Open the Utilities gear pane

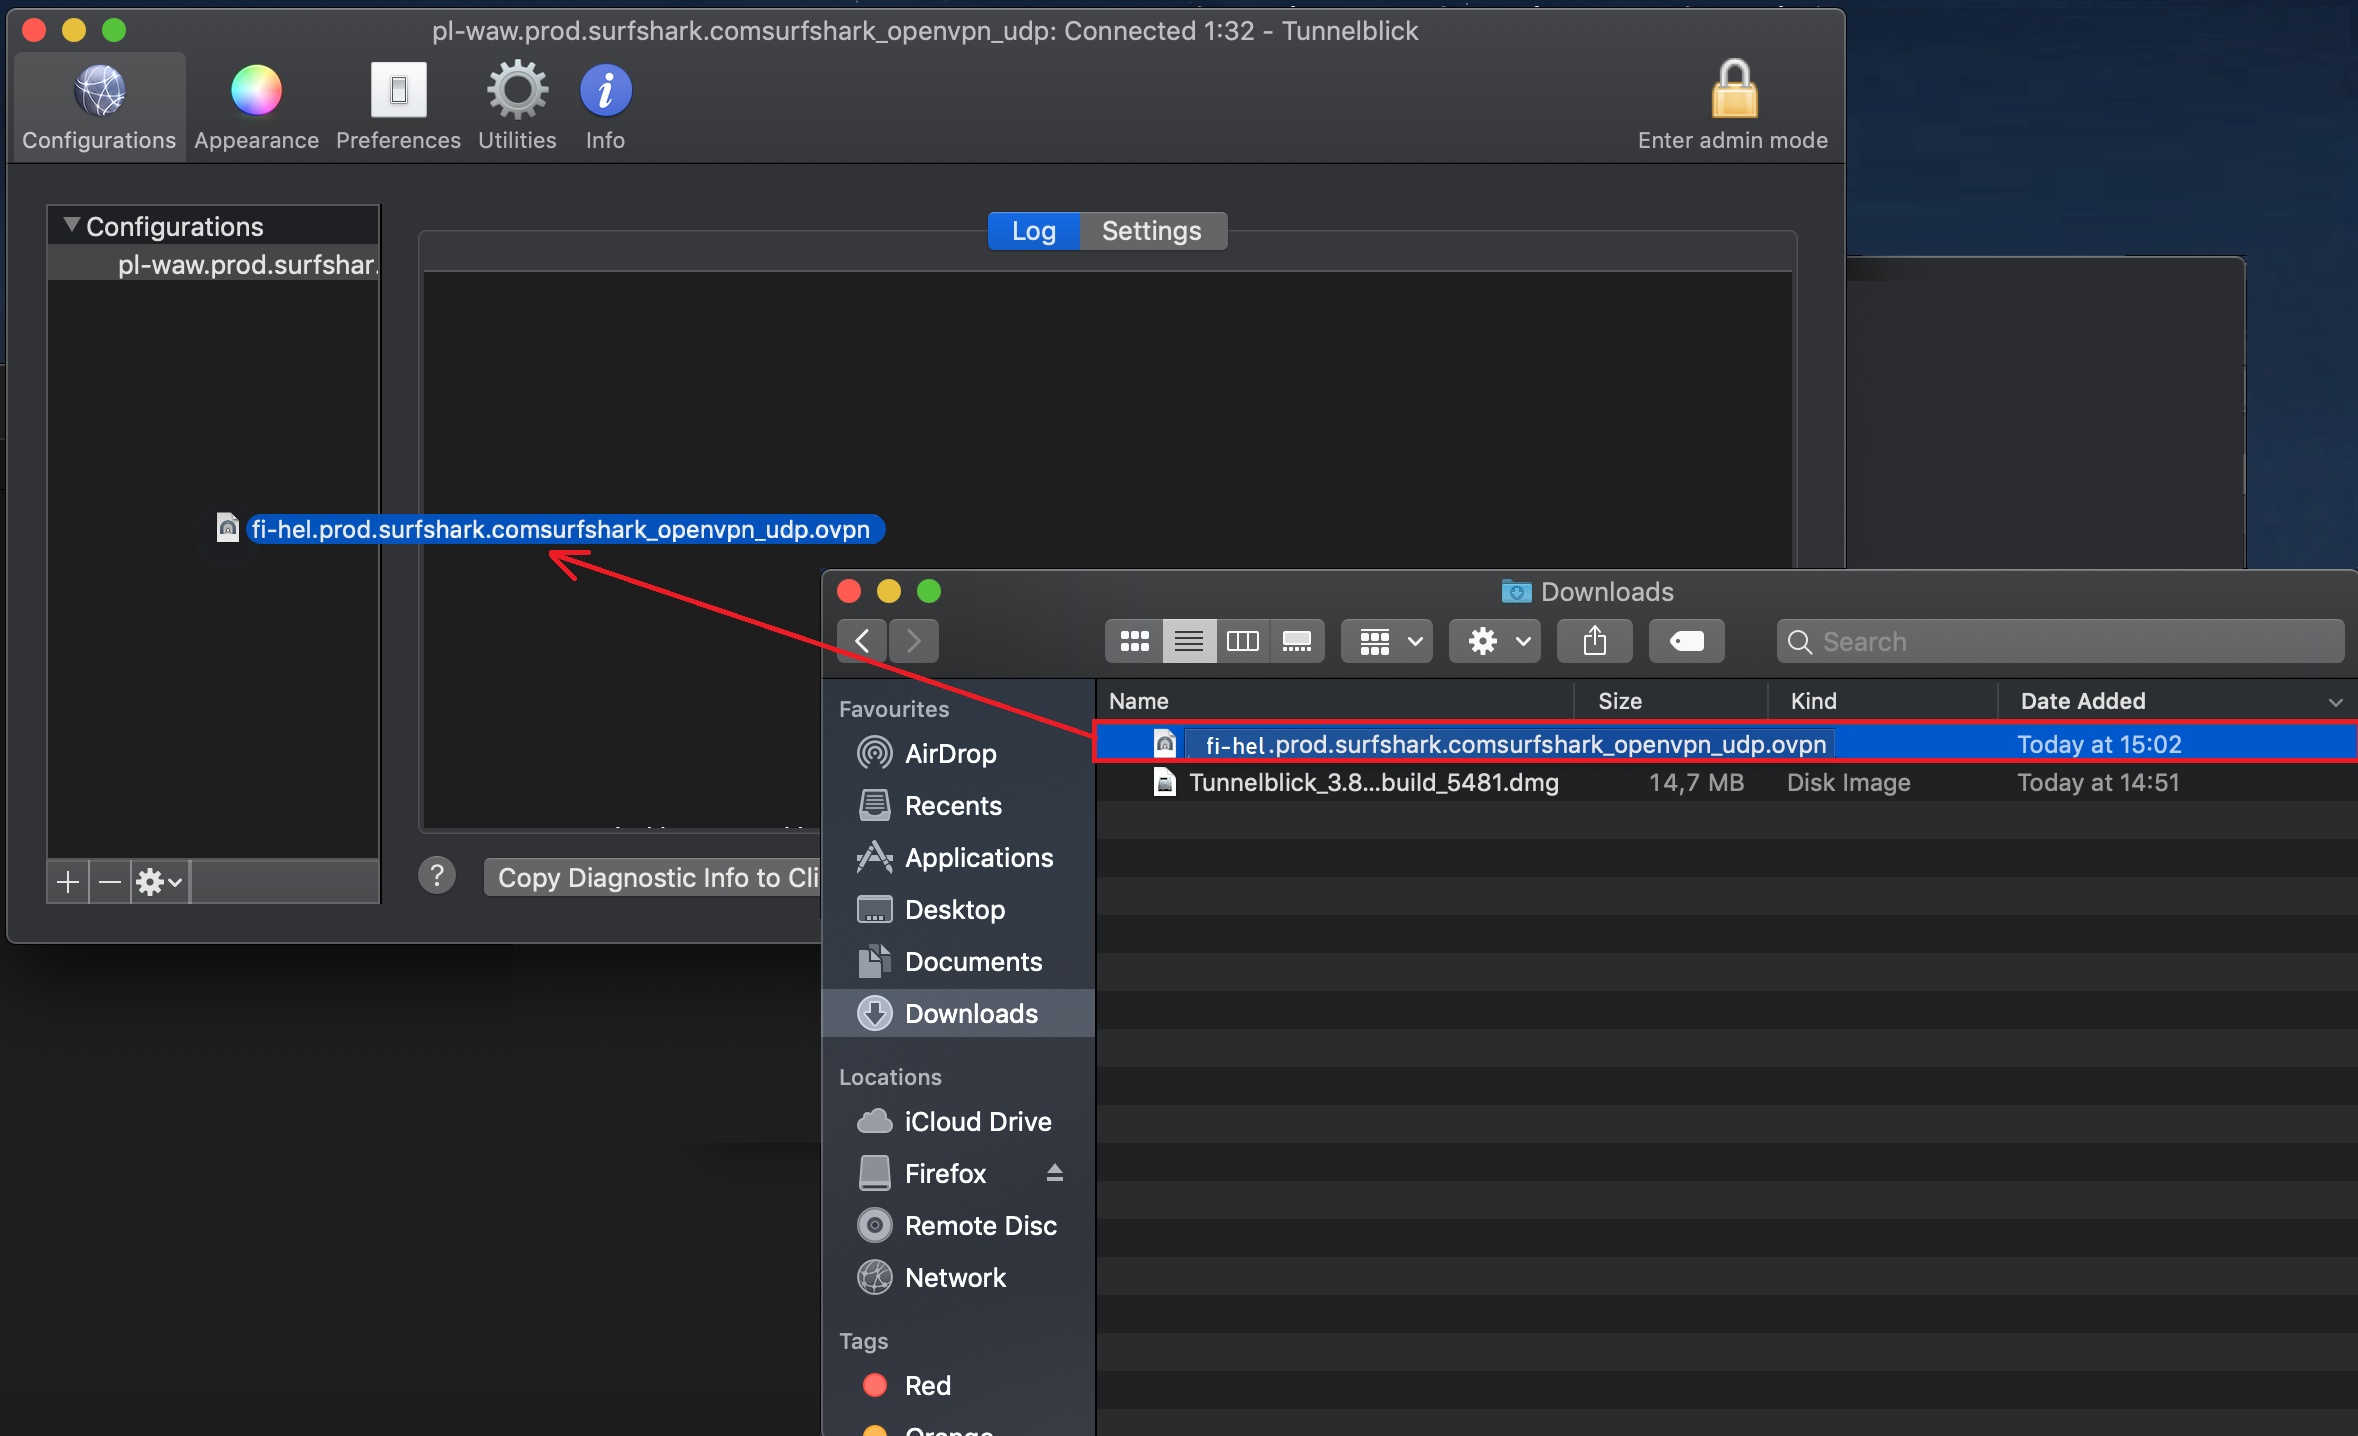(517, 107)
